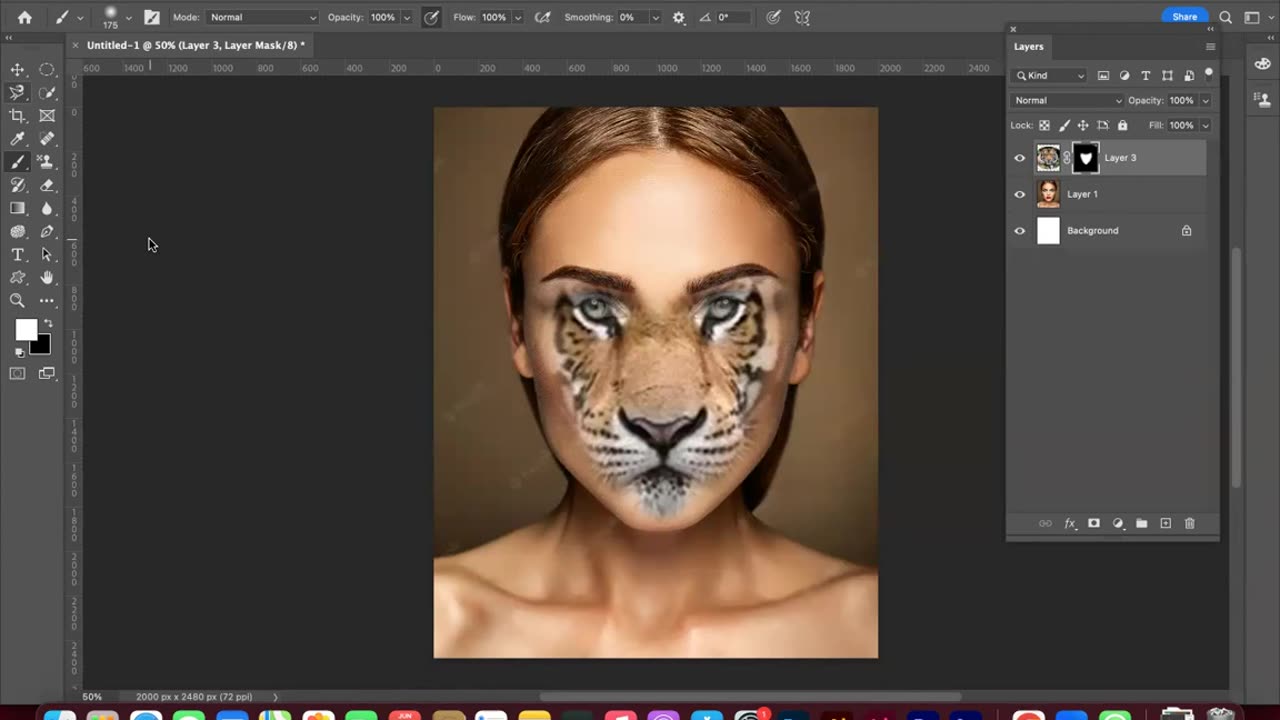Expand layer Fill dropdown arrow
1280x720 pixels.
click(1205, 126)
